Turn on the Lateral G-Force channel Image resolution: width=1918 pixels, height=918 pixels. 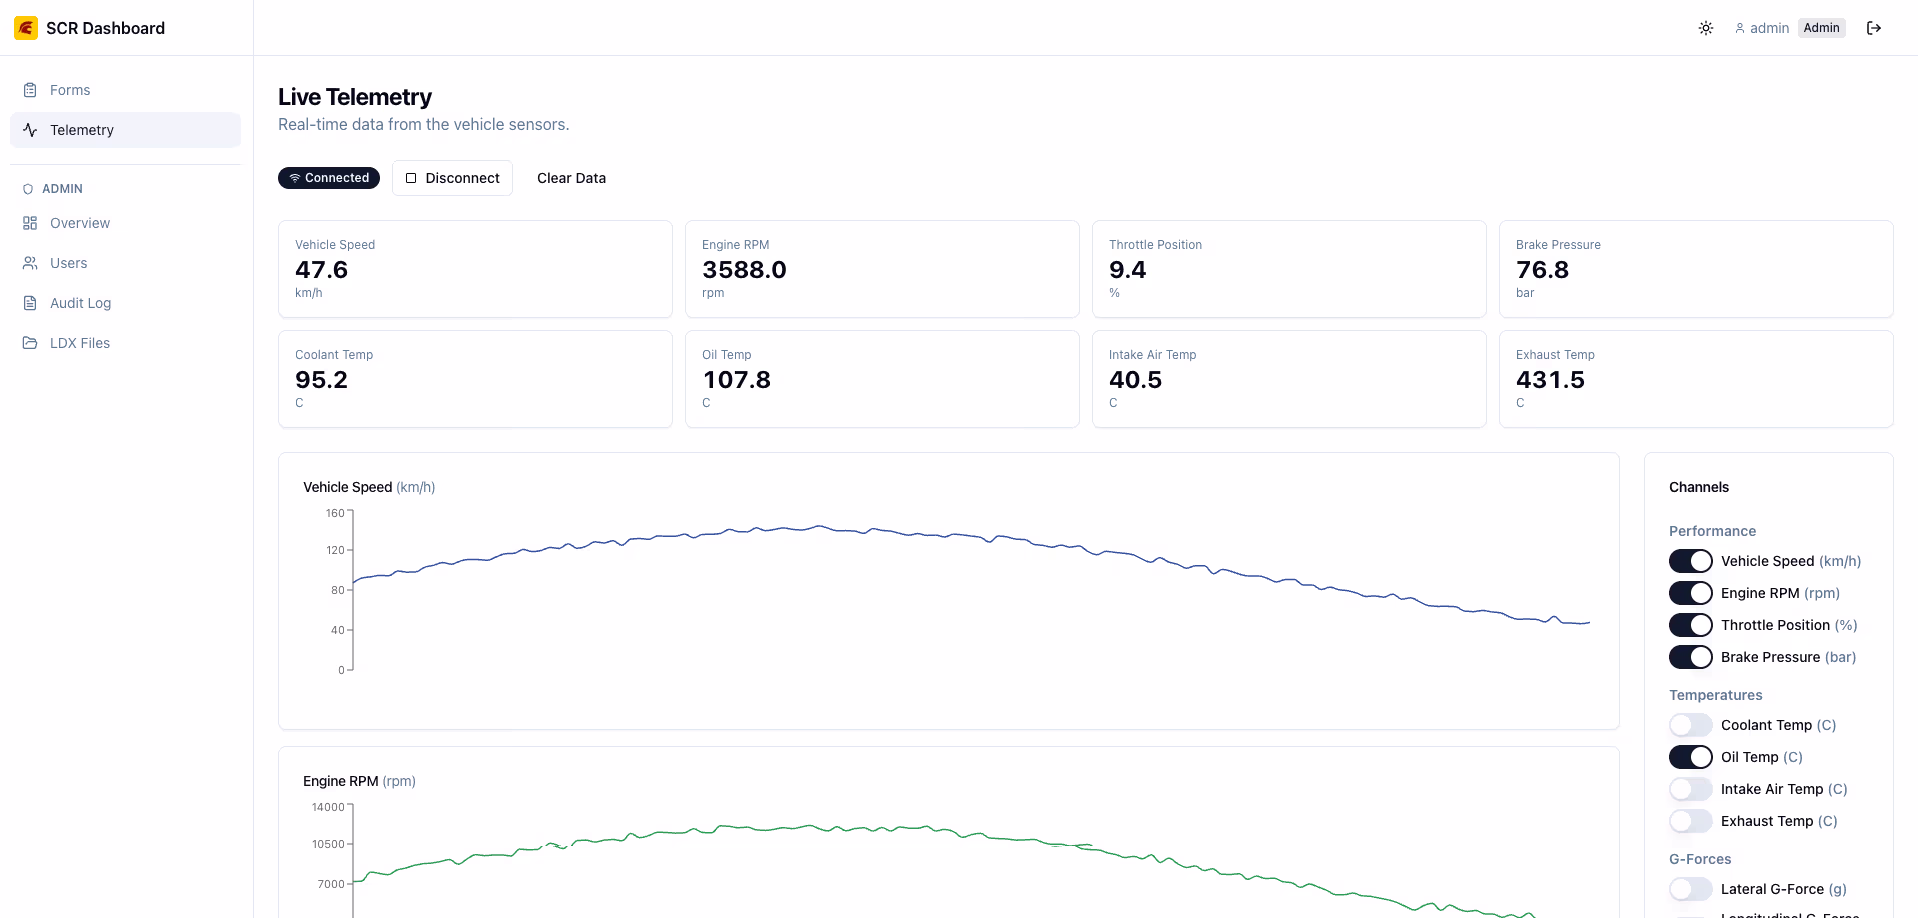click(x=1690, y=889)
